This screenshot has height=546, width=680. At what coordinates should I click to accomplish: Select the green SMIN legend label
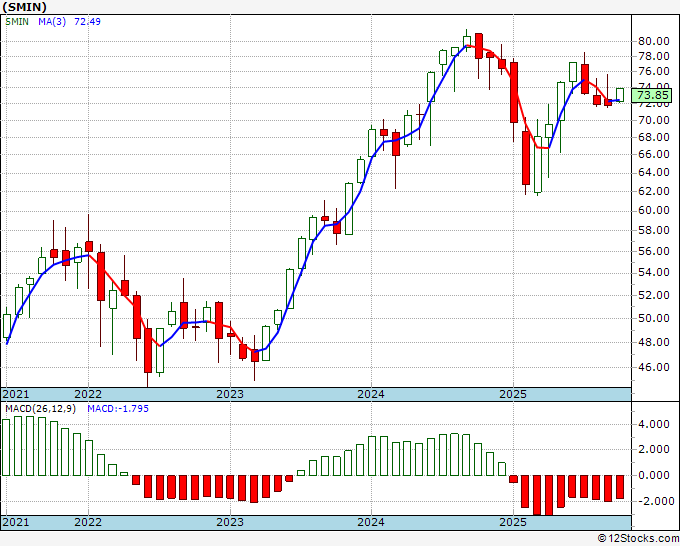(17, 21)
